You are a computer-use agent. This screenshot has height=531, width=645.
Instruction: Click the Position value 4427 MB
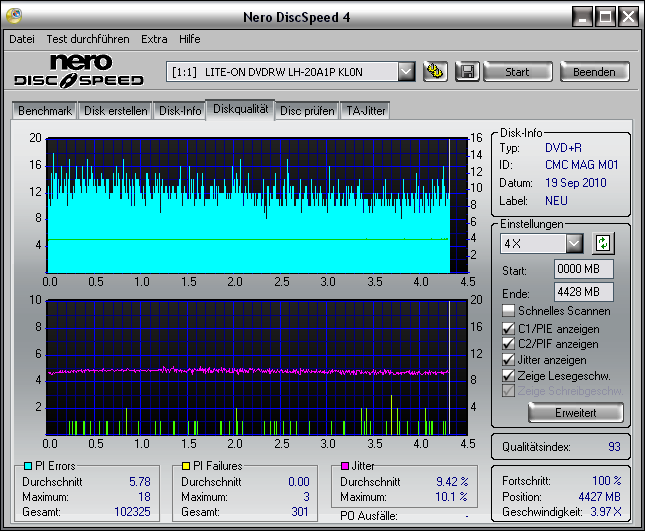[x=599, y=497]
